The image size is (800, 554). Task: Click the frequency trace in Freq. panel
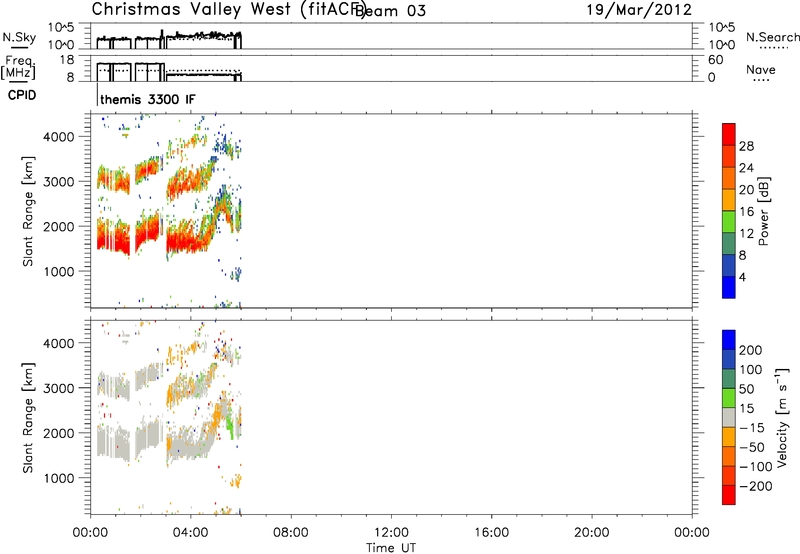click(168, 71)
